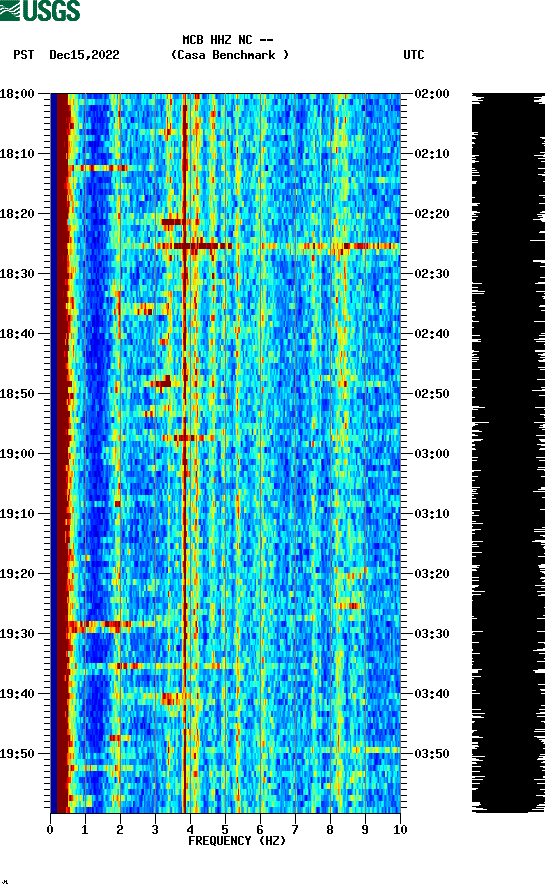Click the 19:40 PST time label

[x=17, y=694]
